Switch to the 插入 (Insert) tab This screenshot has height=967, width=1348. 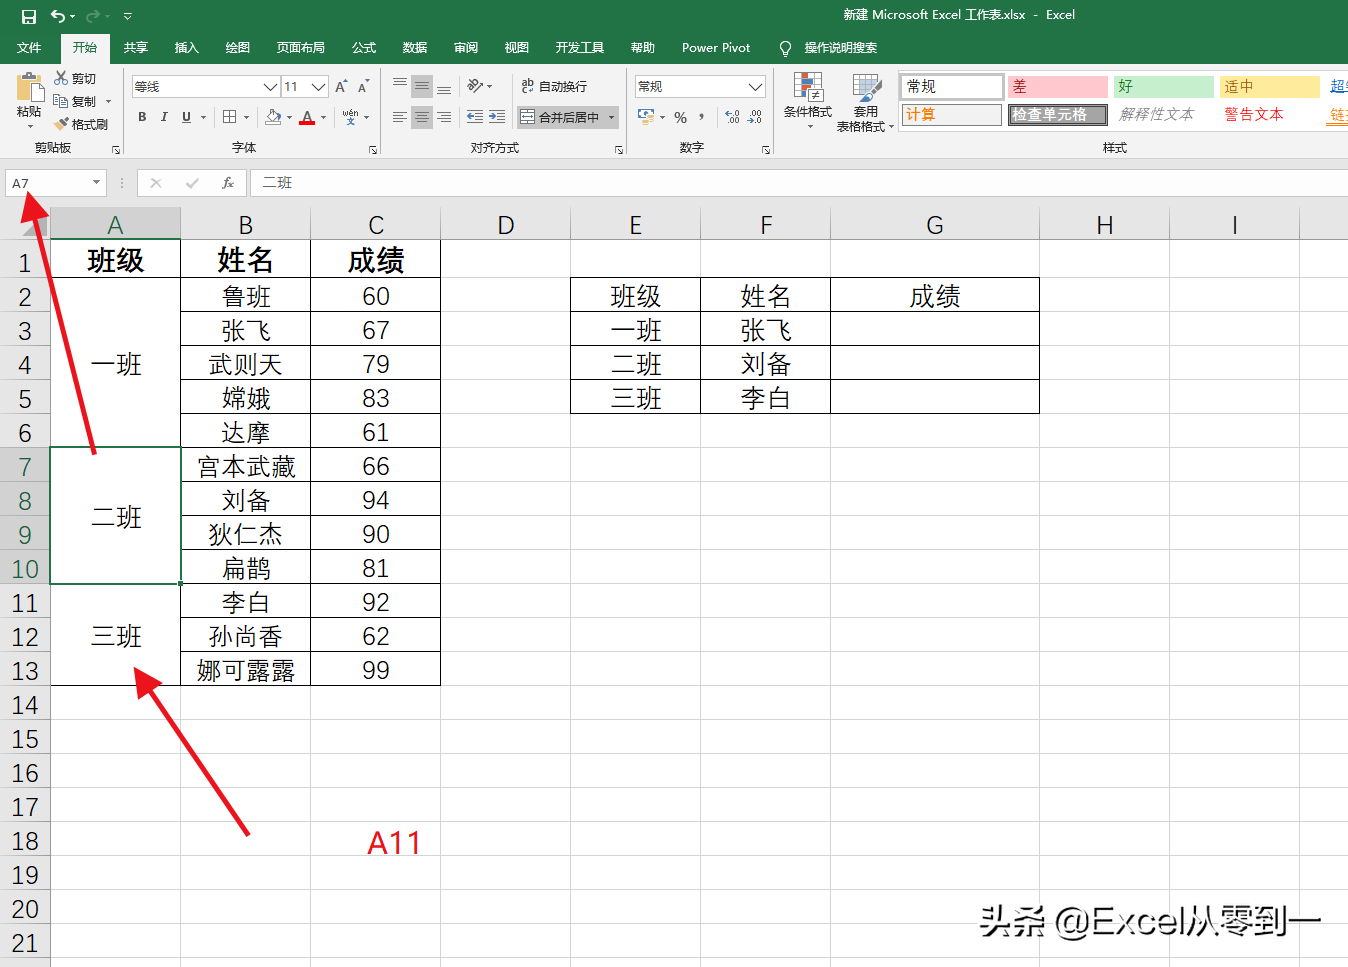click(186, 48)
